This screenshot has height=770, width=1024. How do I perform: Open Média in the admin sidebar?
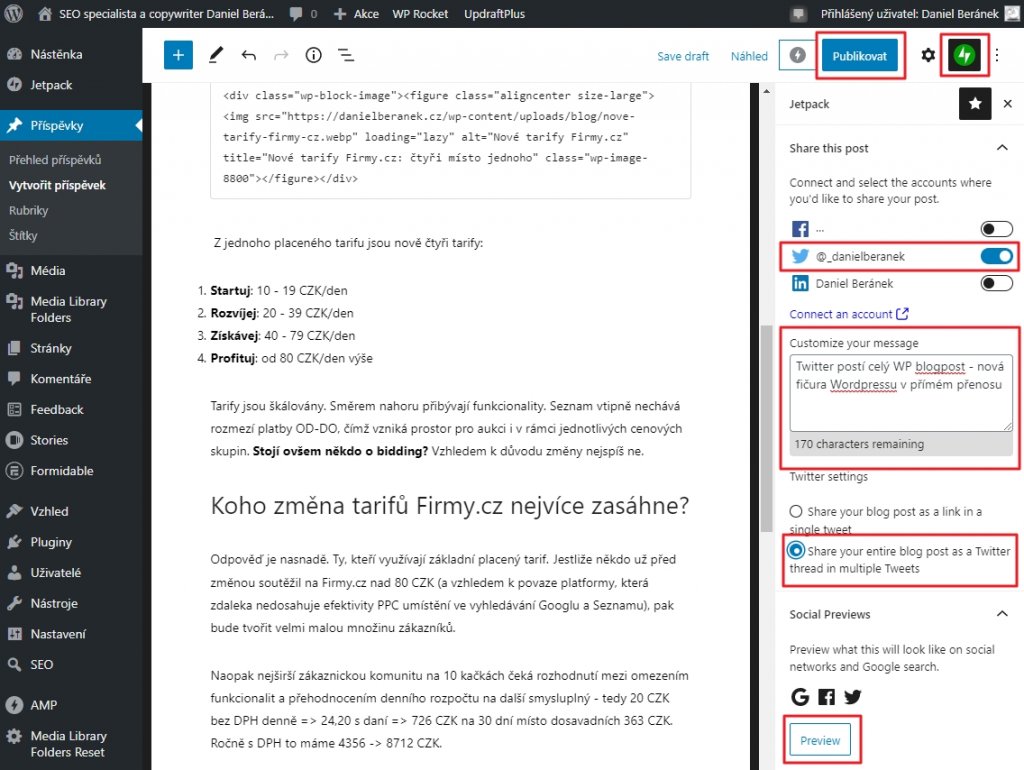pyautogui.click(x=47, y=270)
